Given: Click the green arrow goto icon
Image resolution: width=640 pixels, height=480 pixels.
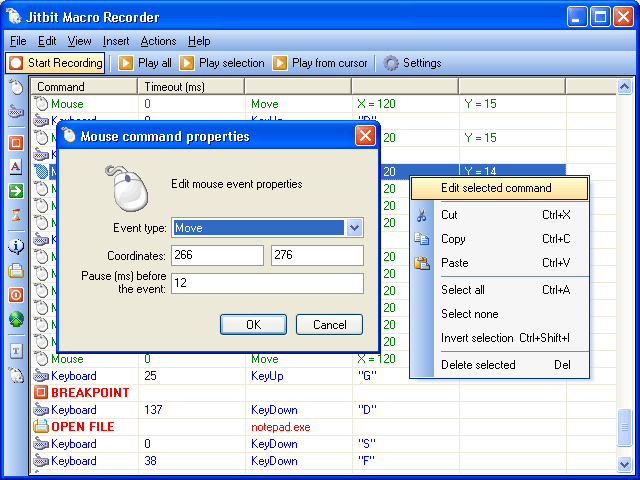Looking at the screenshot, I should point(16,191).
